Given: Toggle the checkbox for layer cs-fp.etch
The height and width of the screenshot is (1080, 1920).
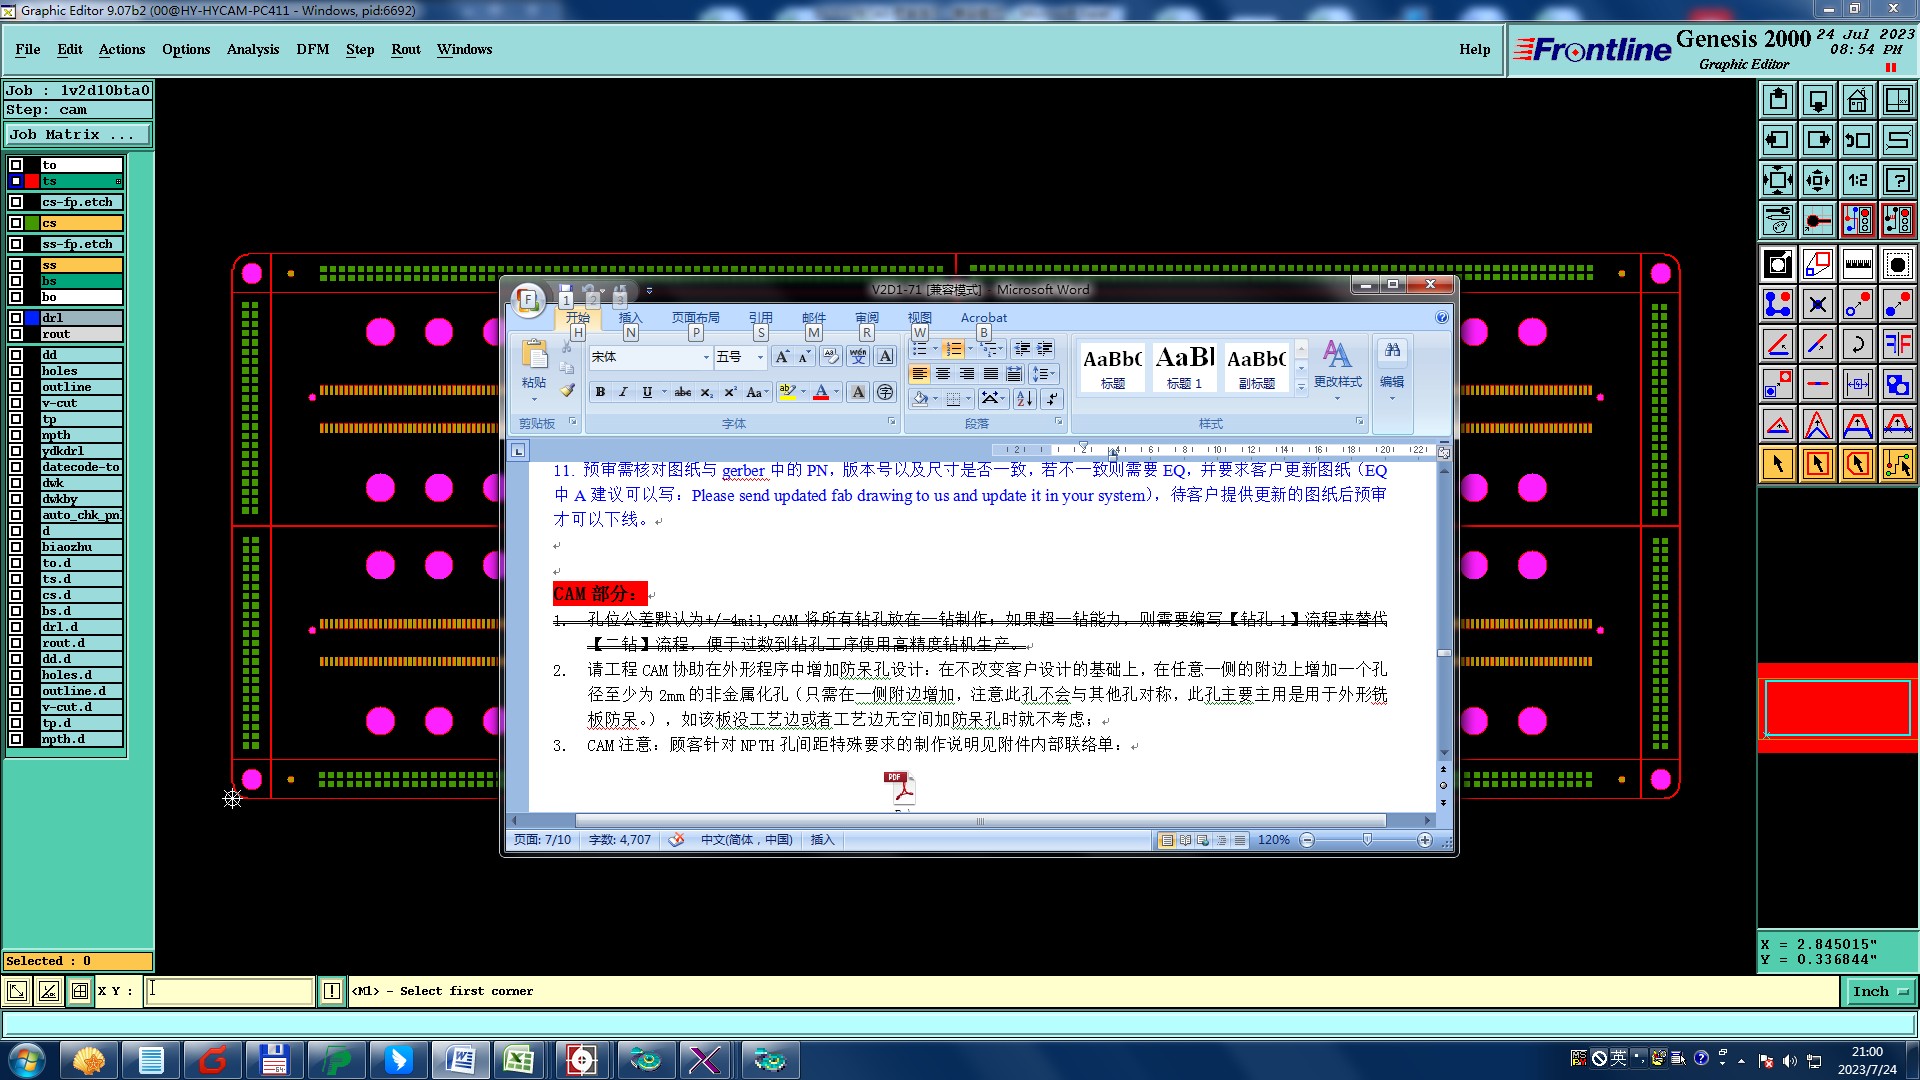Looking at the screenshot, I should coord(16,202).
